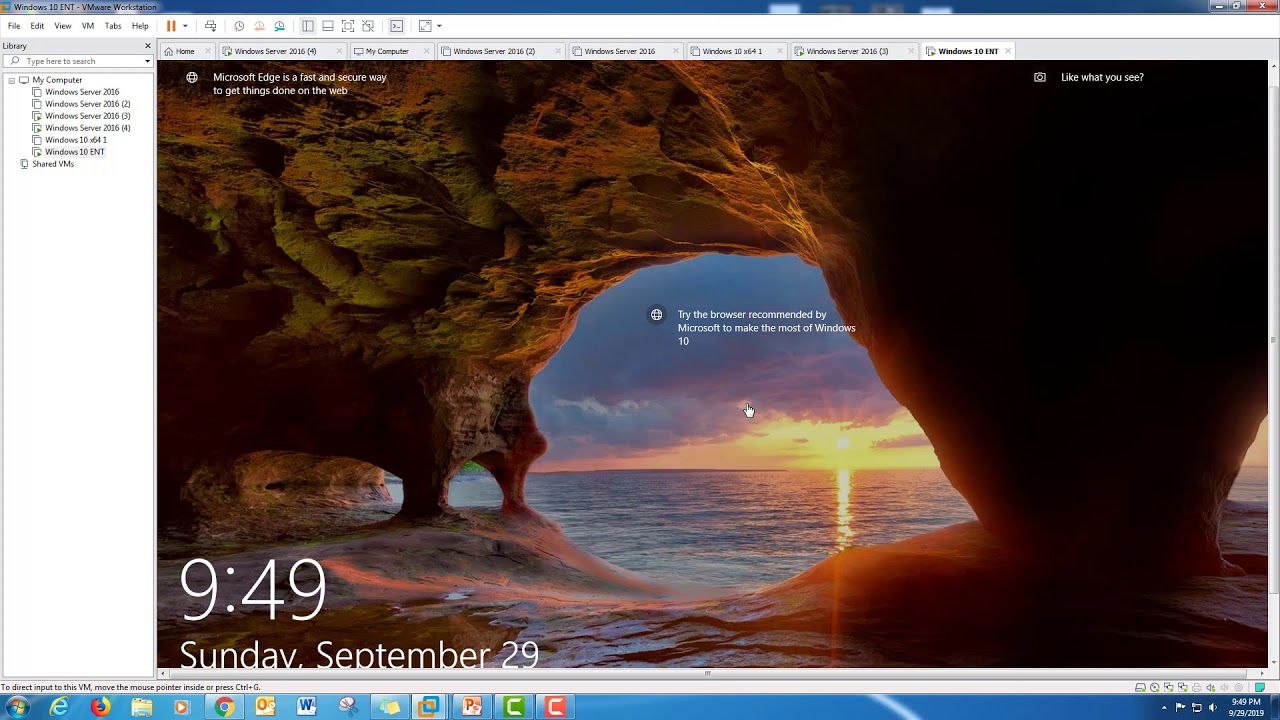The image size is (1280, 720).
Task: Select Windows Server 2016 (2) in the library
Action: (x=87, y=104)
